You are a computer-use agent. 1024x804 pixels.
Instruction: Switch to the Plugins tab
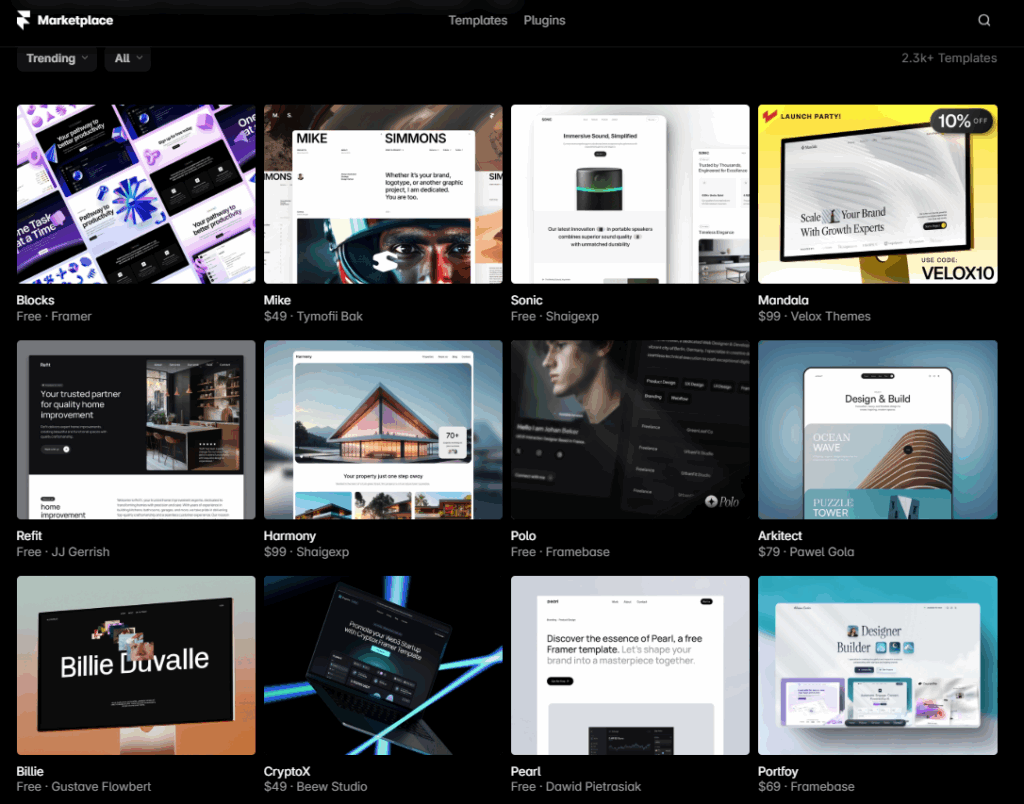pos(544,19)
